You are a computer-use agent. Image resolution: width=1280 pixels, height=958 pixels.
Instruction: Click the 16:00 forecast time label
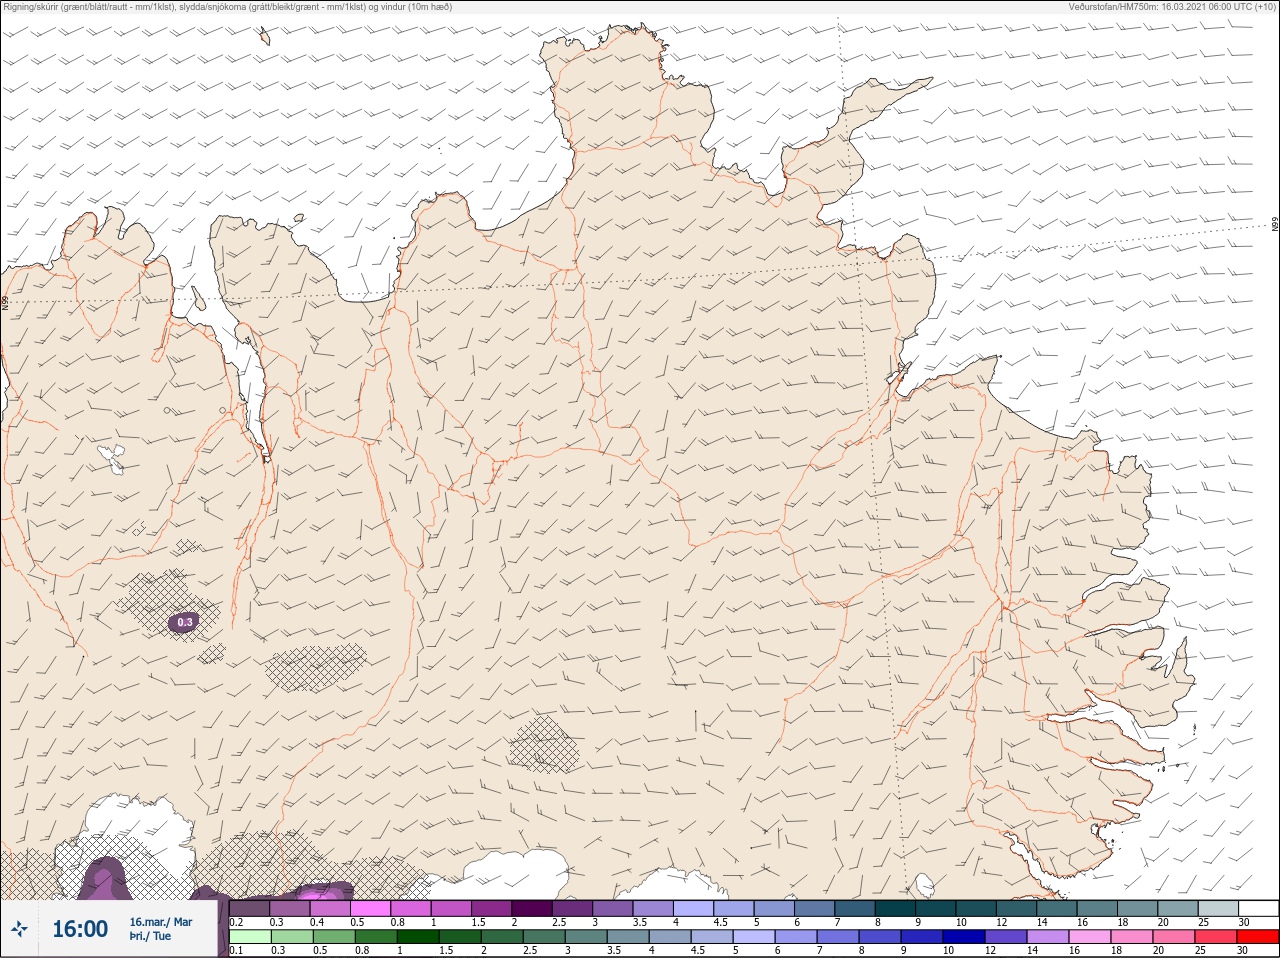(x=80, y=929)
